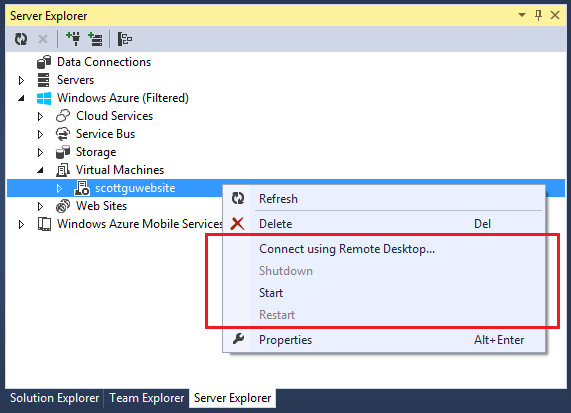
Task: Expand the Web Sites node
Action: pos(40,206)
